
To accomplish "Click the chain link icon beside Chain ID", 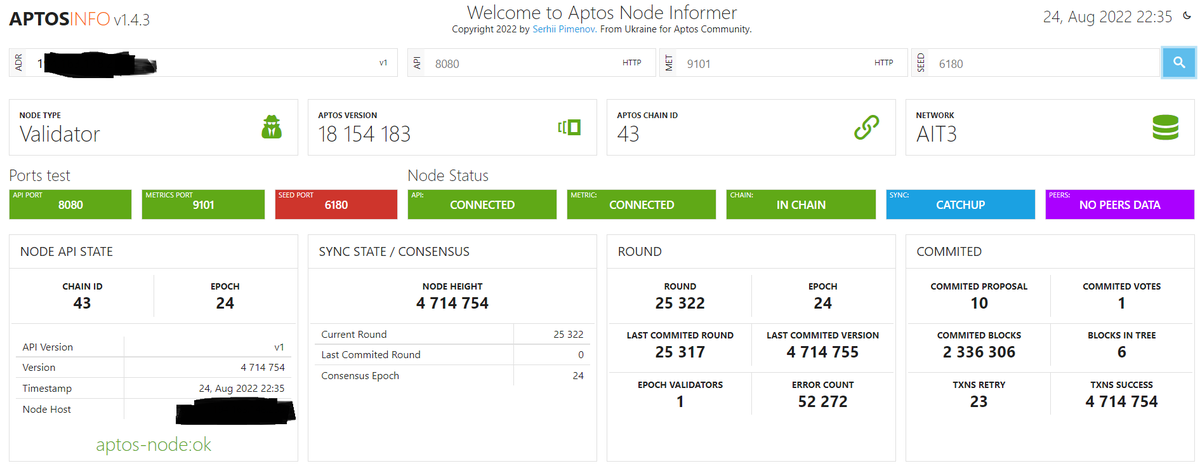I will (866, 127).
